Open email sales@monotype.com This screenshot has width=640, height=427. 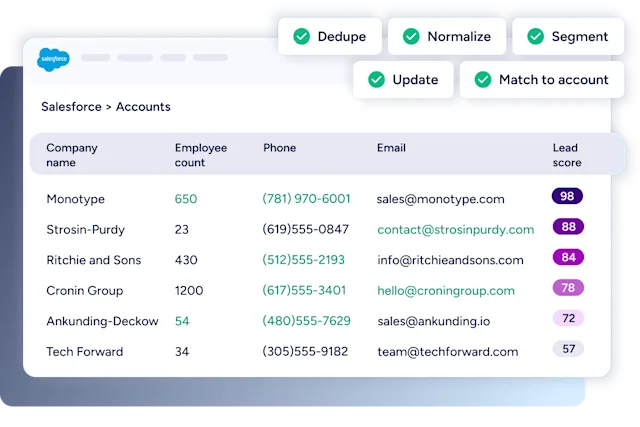[440, 199]
